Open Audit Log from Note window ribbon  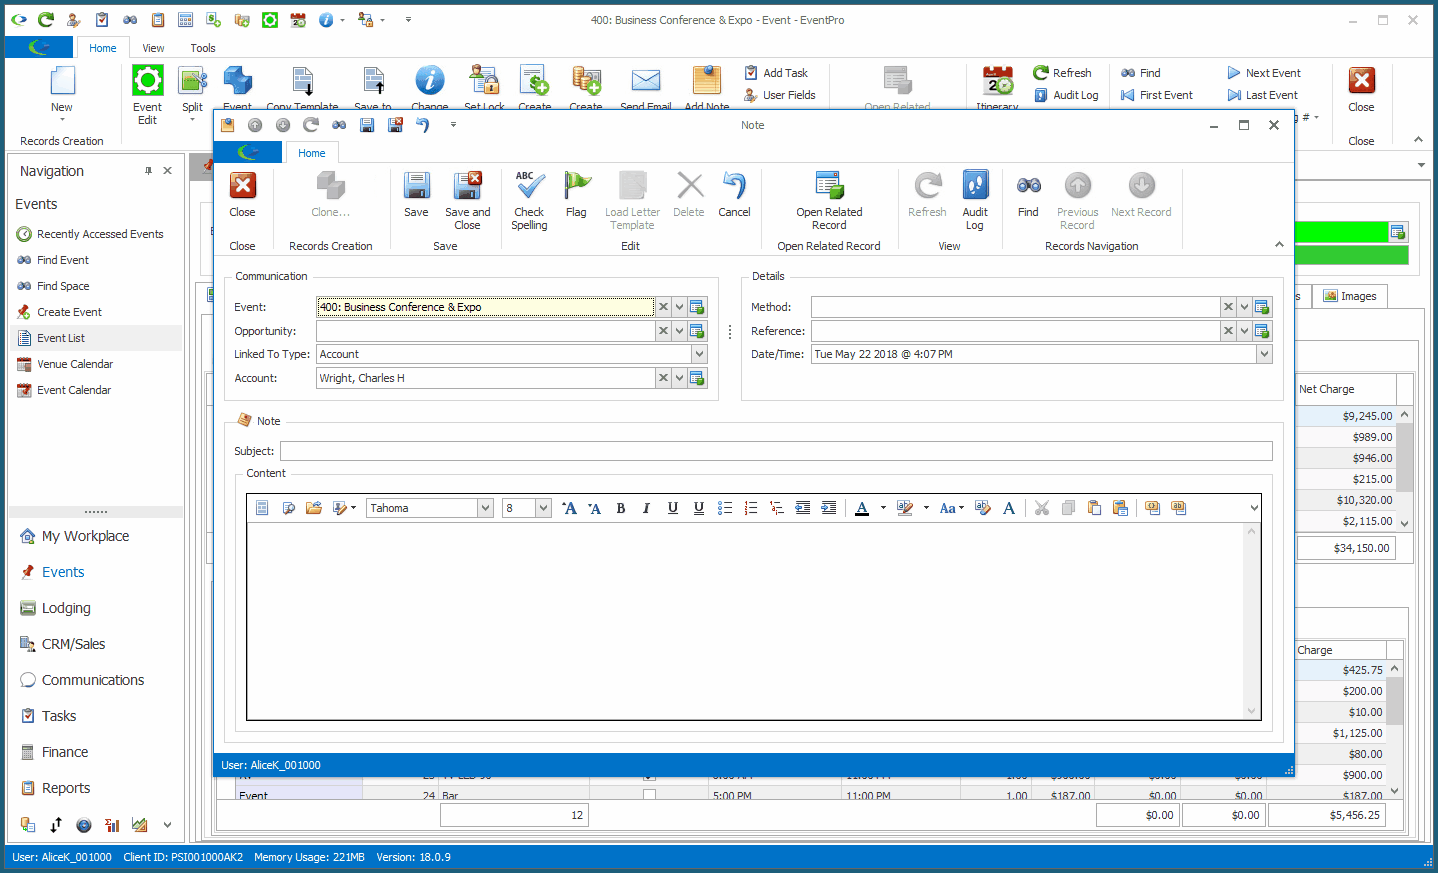(x=975, y=201)
